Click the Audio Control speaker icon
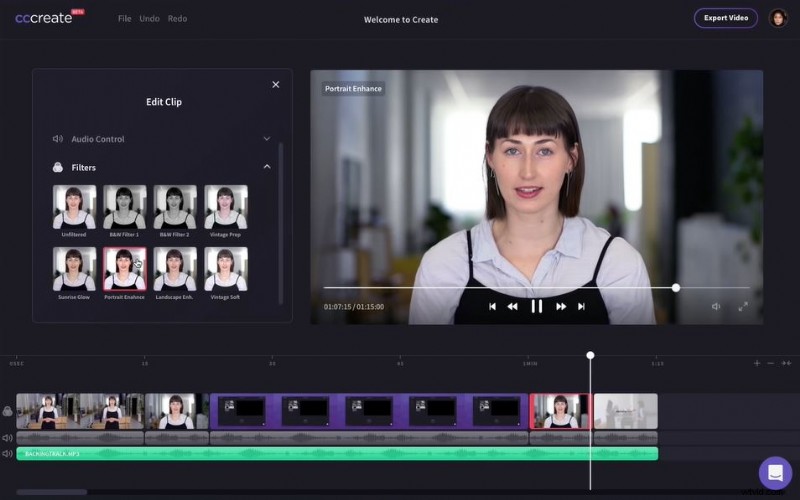This screenshot has width=800, height=500. (x=58, y=139)
